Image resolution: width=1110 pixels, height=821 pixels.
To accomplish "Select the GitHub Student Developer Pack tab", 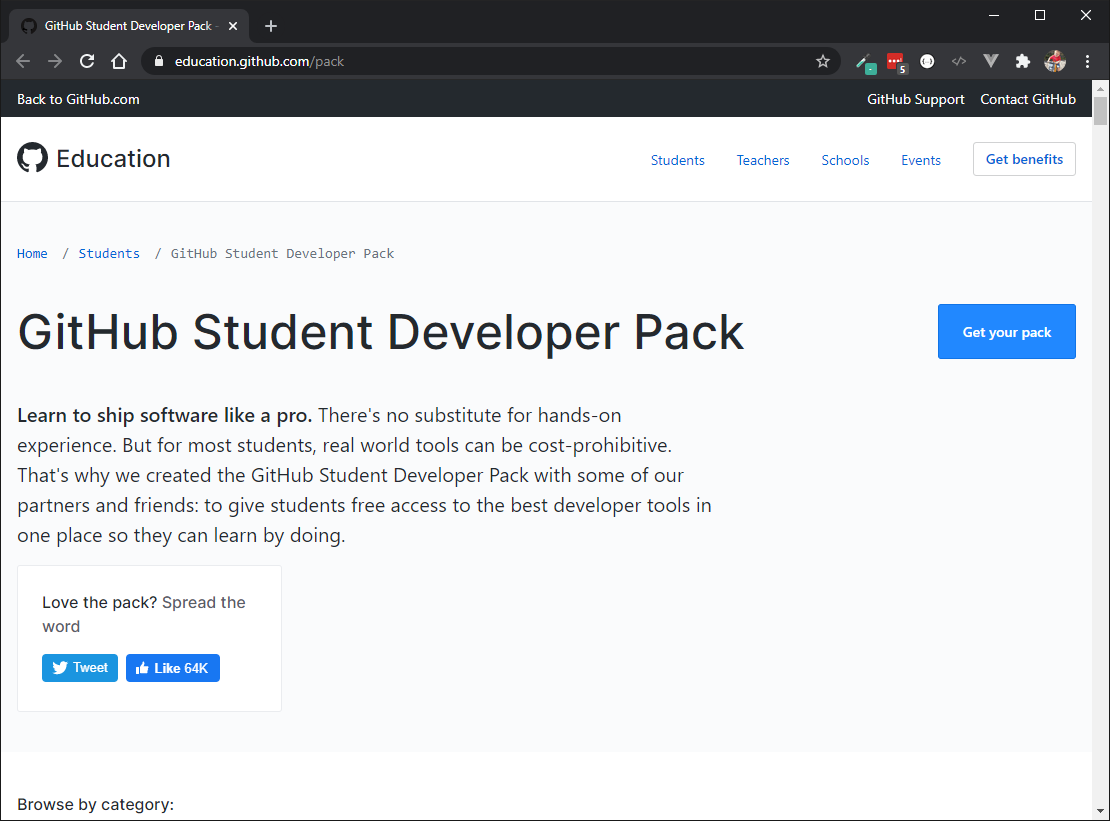I will (x=127, y=26).
